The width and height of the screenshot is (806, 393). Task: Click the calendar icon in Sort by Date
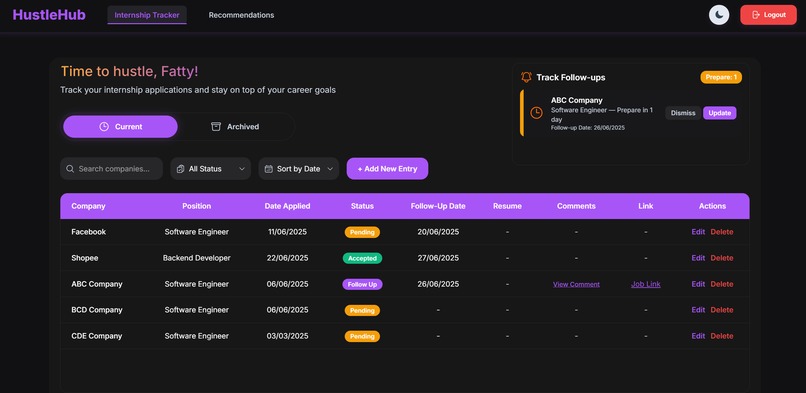(x=268, y=169)
